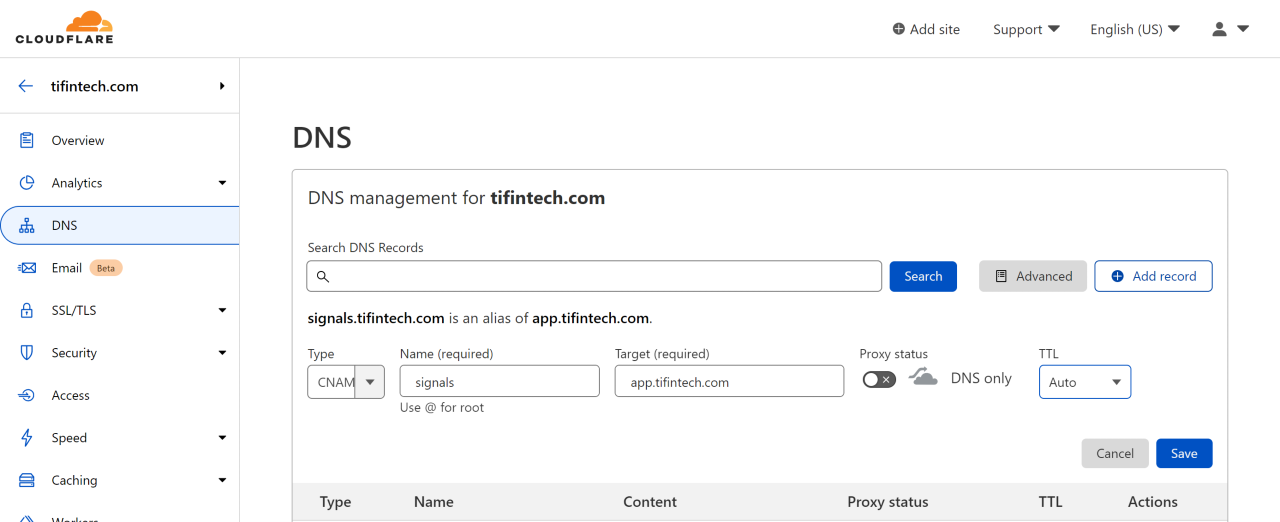
Task: Click the Cloudflare logo
Action: (64, 28)
